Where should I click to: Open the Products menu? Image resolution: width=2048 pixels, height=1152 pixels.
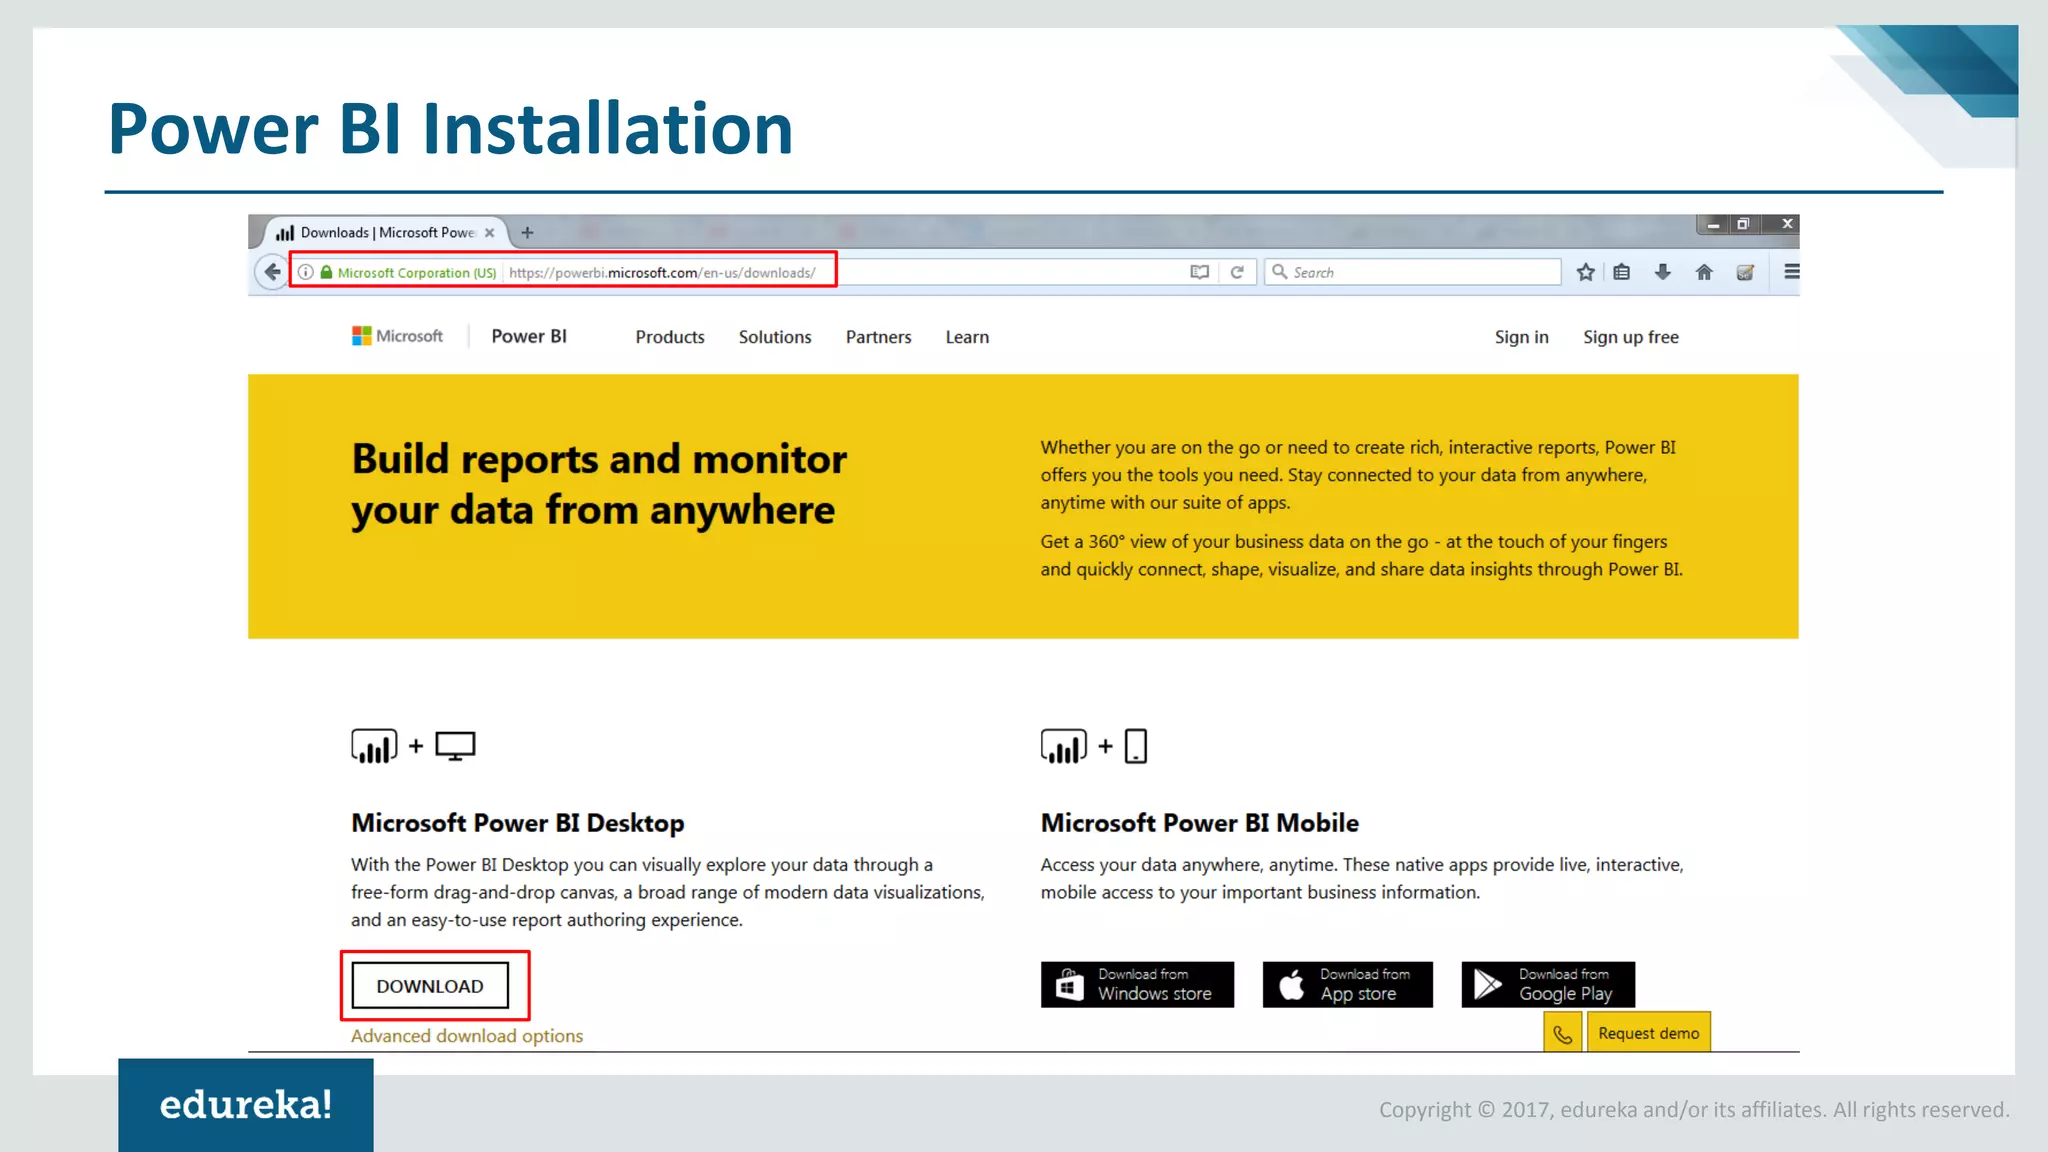(670, 337)
